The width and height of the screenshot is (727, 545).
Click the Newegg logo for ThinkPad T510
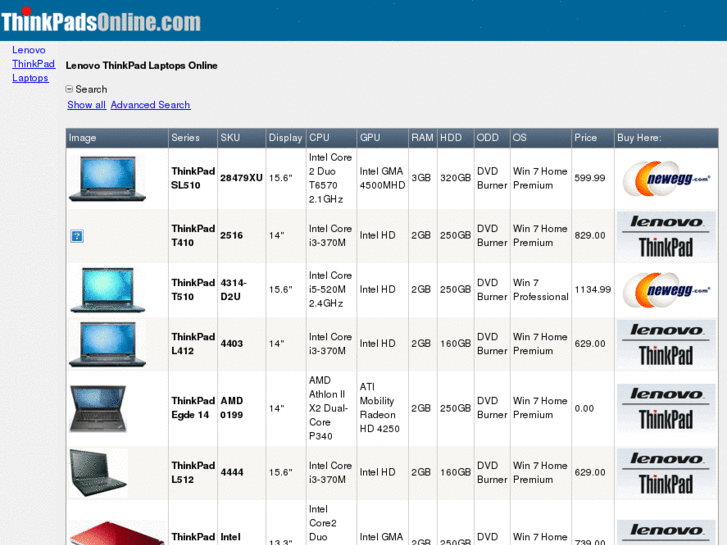tap(666, 289)
